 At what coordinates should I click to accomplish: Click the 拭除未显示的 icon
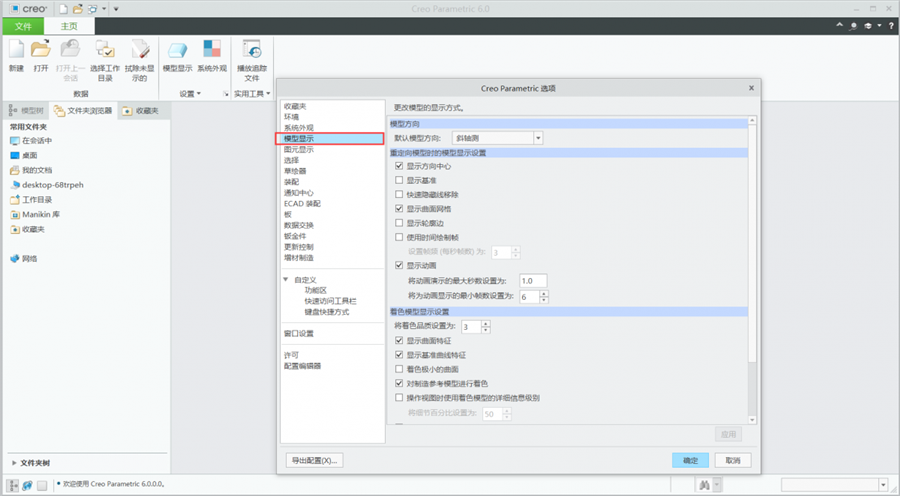[x=139, y=49]
